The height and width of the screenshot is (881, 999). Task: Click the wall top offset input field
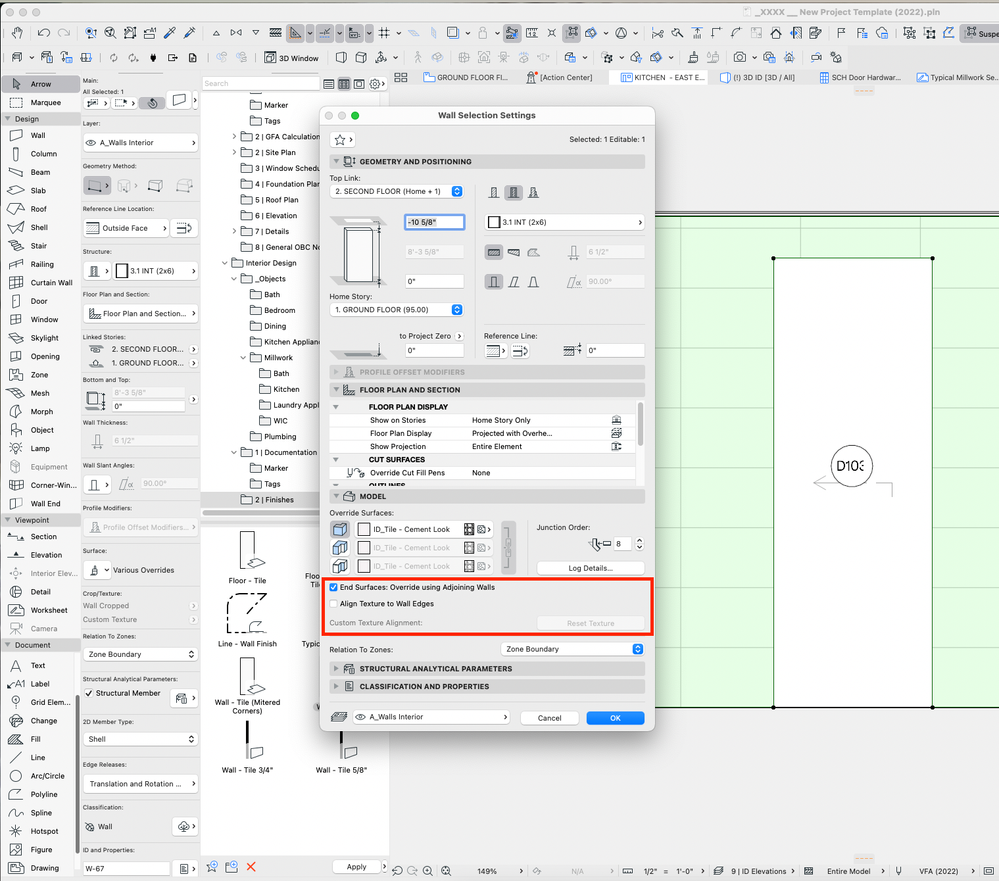434,222
